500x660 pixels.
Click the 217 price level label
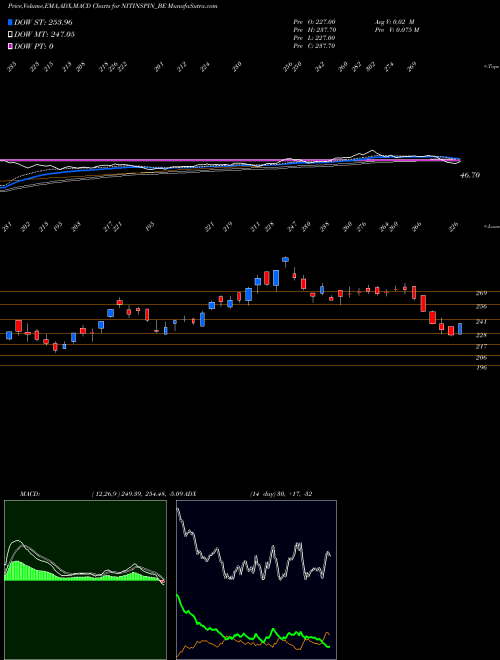(x=481, y=346)
